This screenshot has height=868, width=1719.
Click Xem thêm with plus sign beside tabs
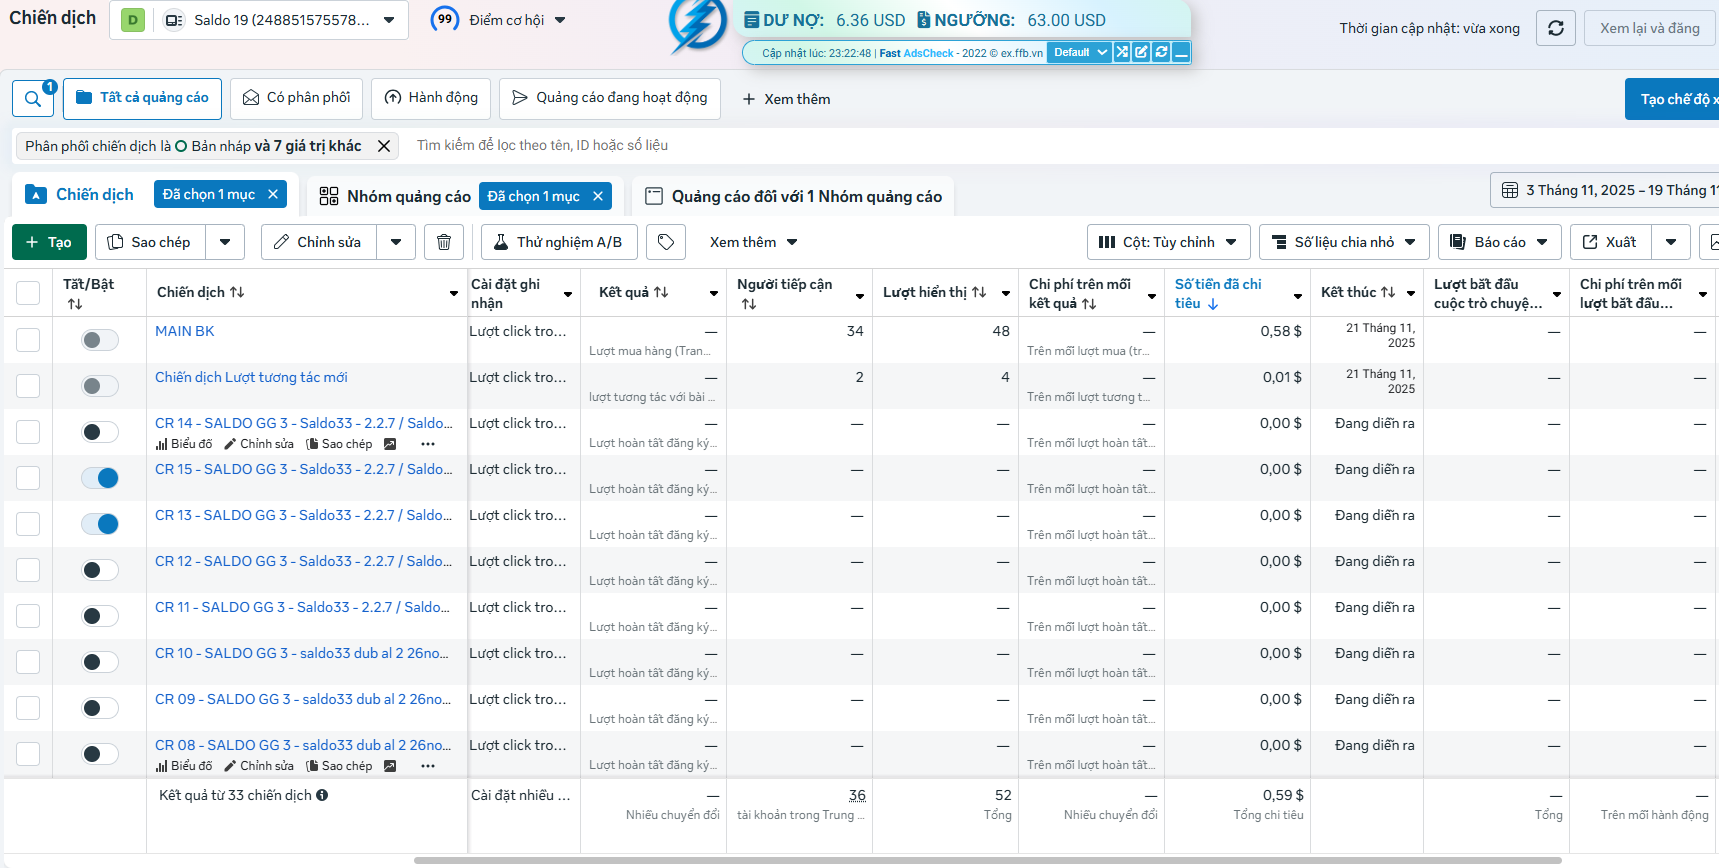pyautogui.click(x=786, y=99)
